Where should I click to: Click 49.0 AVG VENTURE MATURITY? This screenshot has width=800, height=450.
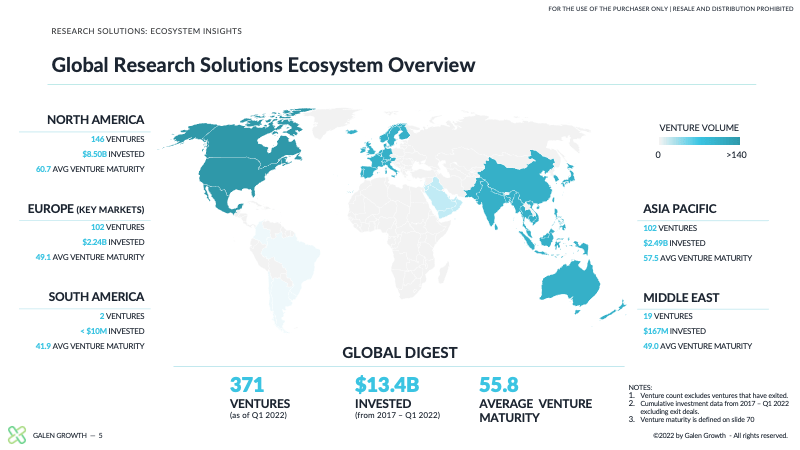(x=697, y=346)
